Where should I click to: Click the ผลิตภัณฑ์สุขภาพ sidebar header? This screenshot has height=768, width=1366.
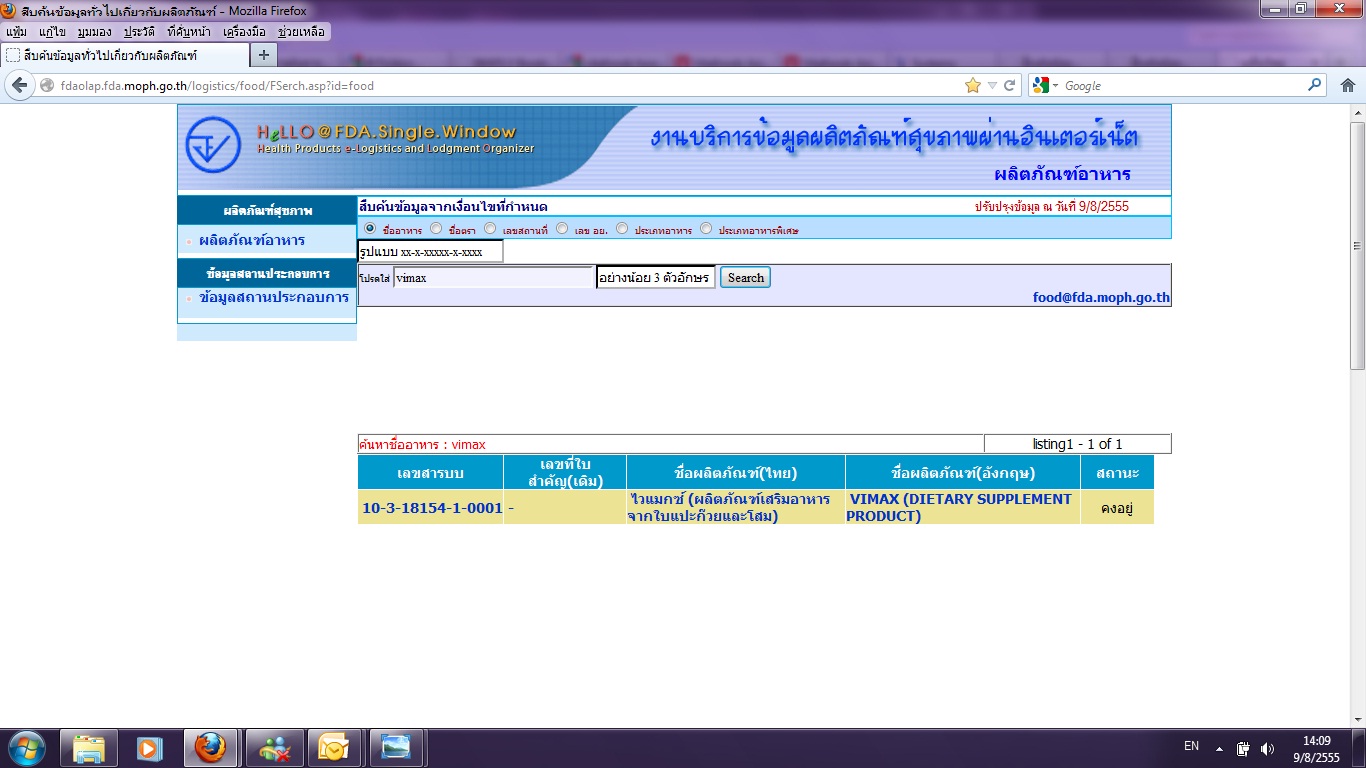(x=267, y=210)
